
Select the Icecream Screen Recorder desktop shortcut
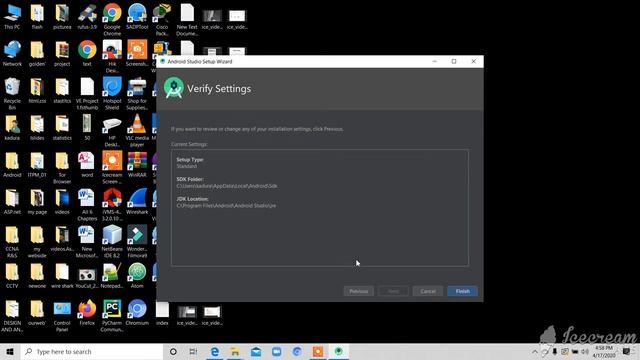point(112,167)
